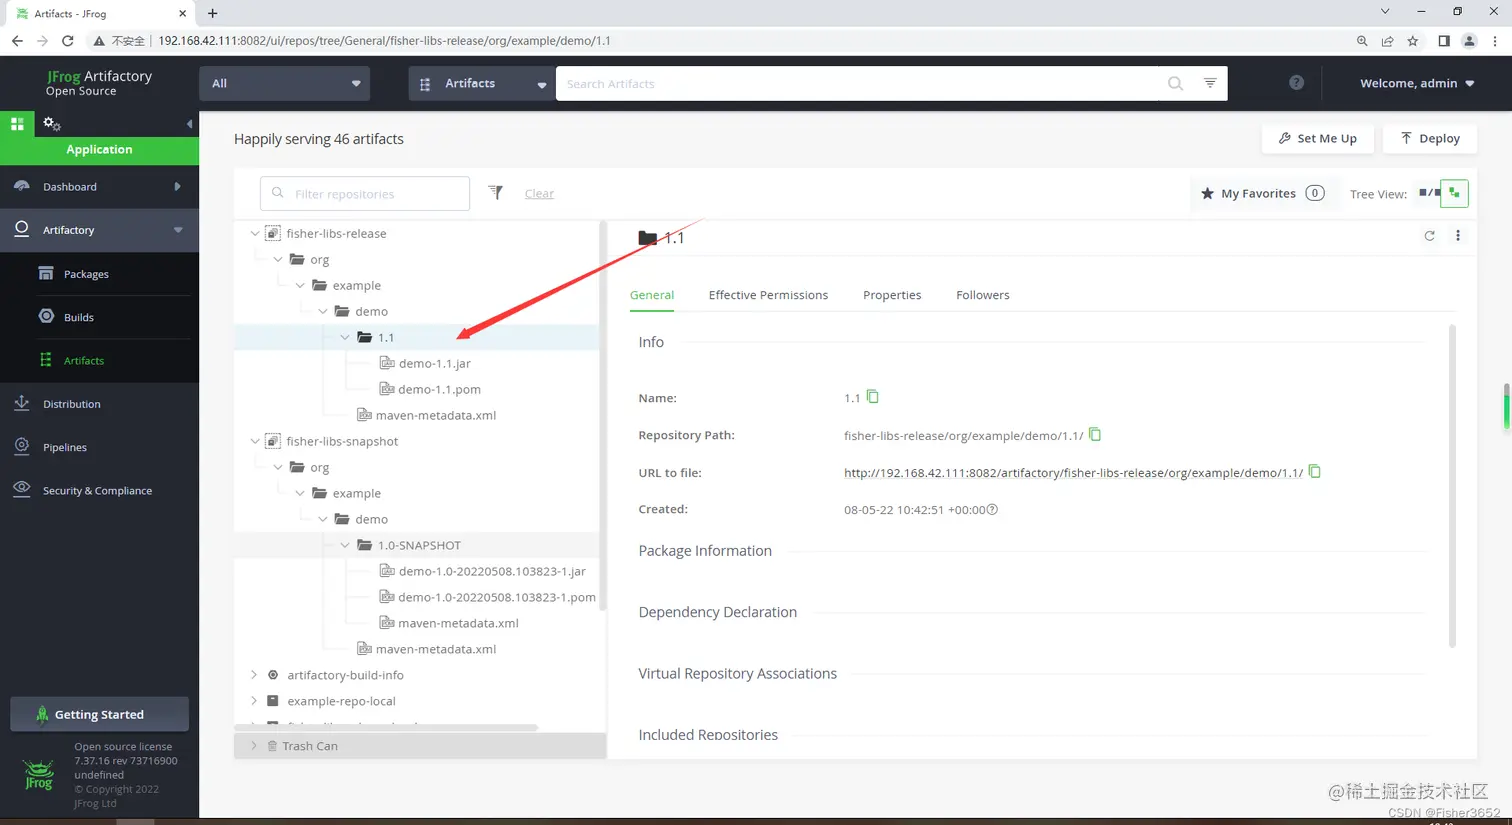The height and width of the screenshot is (825, 1512).
Task: Select the General tab
Action: pos(652,295)
